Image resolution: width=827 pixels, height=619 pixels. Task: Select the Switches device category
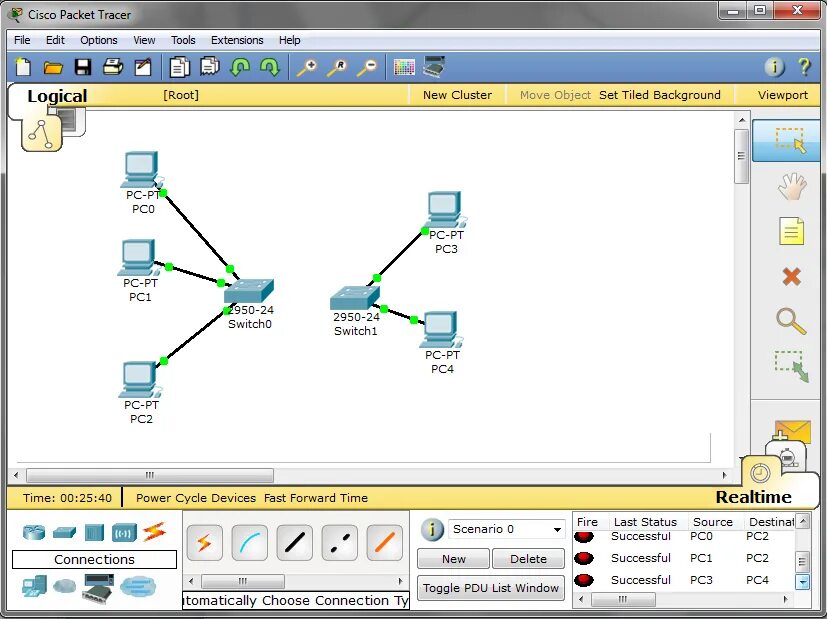coord(64,533)
